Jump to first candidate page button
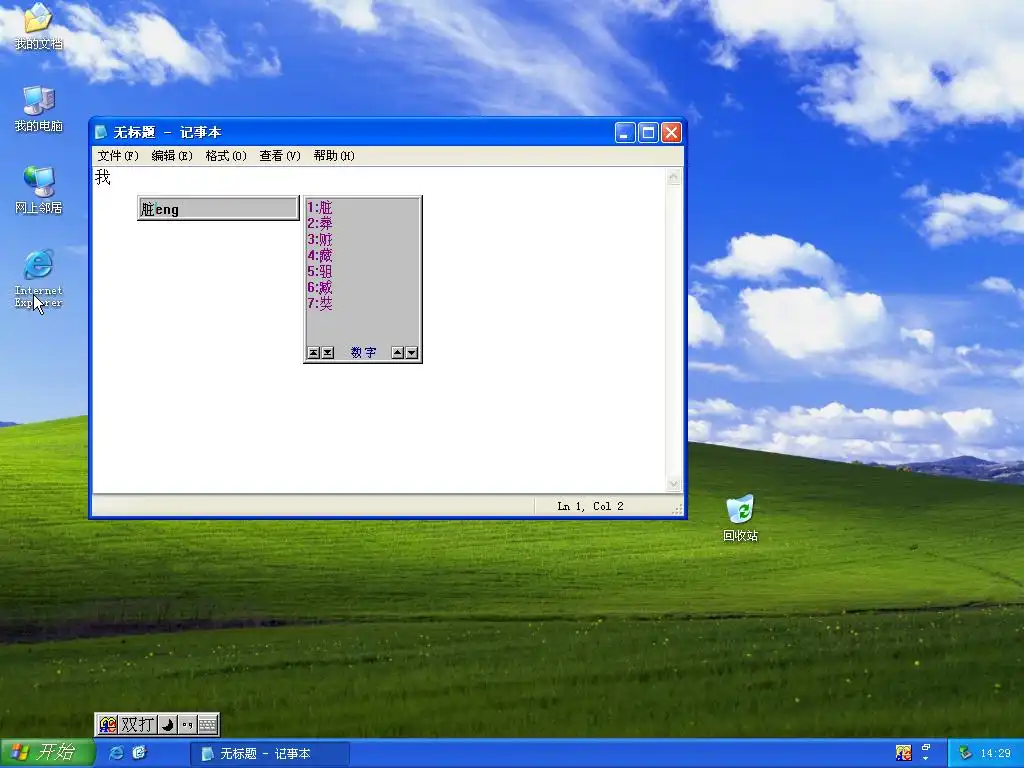The width and height of the screenshot is (1024, 768). [313, 353]
